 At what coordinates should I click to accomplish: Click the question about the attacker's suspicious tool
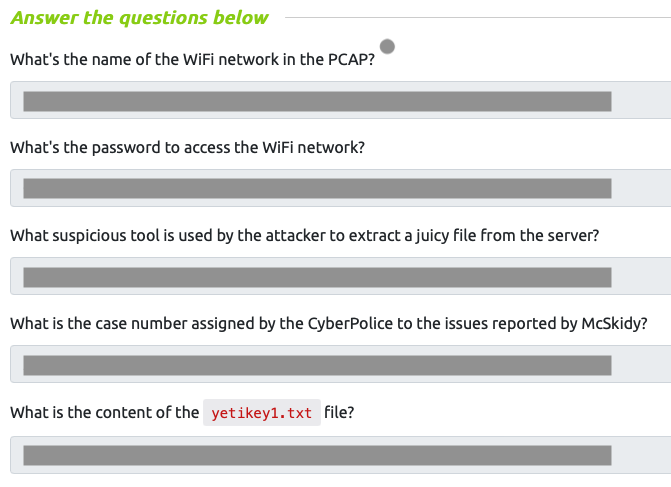tap(305, 236)
